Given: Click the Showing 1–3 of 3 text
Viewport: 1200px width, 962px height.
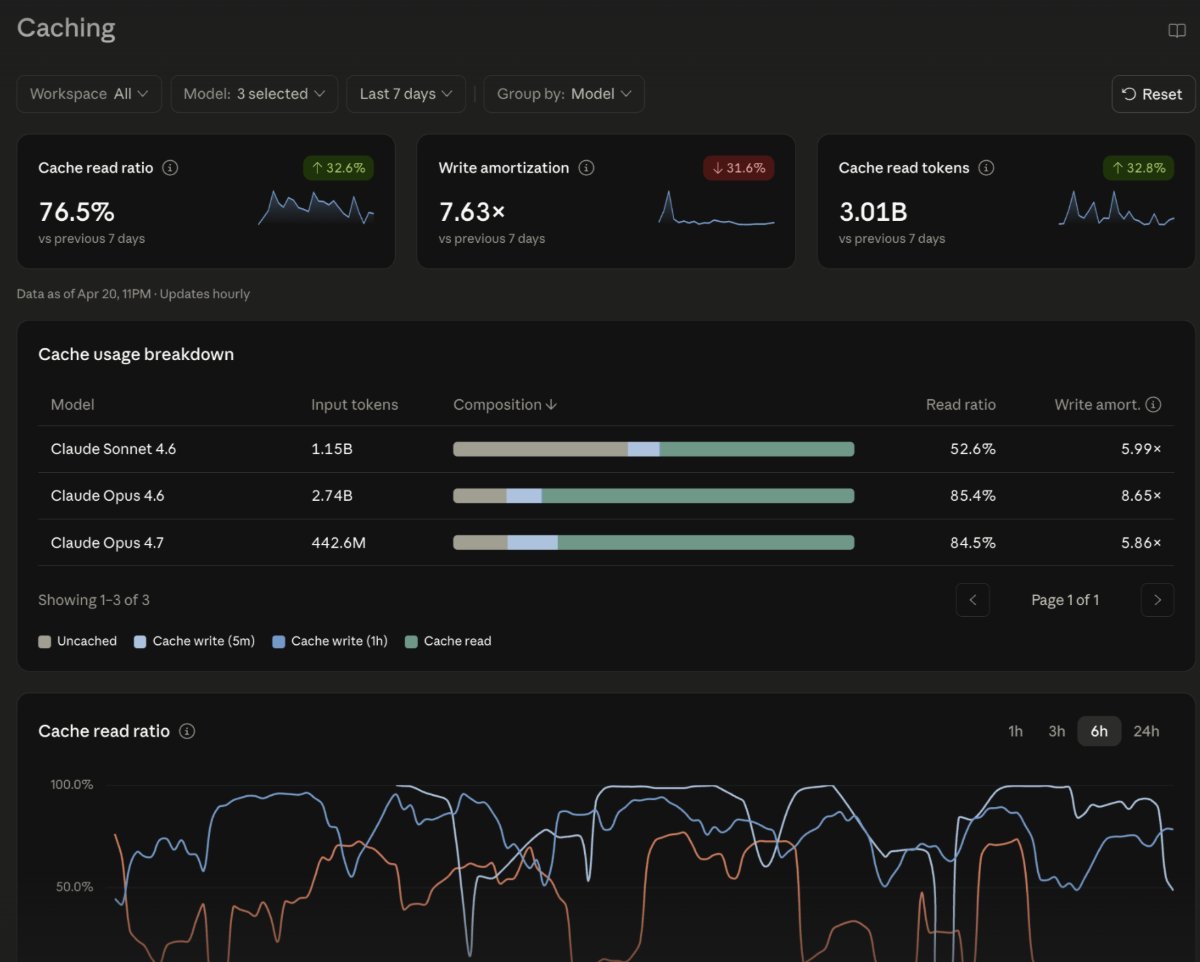Looking at the screenshot, I should pyautogui.click(x=94, y=600).
